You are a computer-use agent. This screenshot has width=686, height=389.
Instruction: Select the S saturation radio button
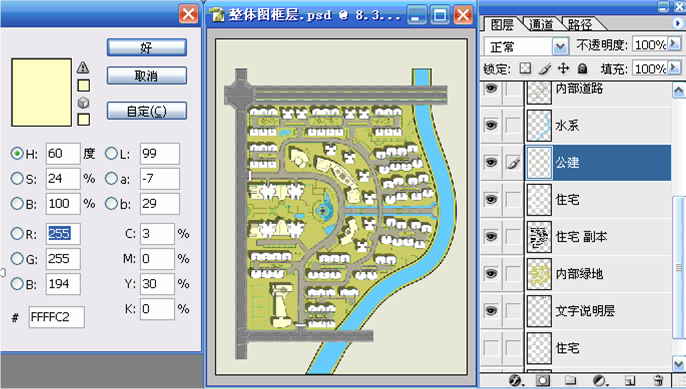coord(17,179)
